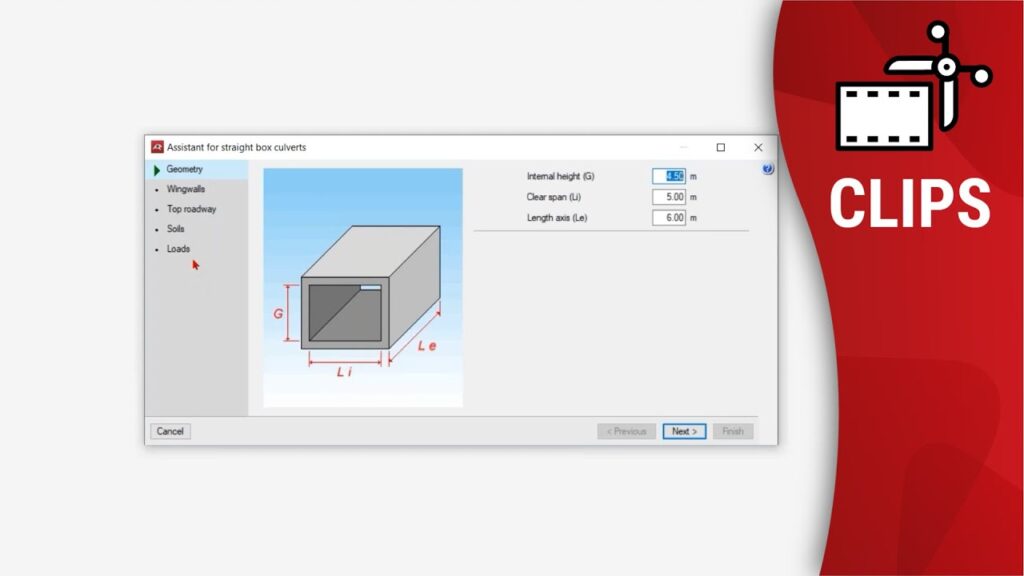This screenshot has width=1024, height=576.
Task: Click the box culvert diagram image
Action: [x=363, y=288]
